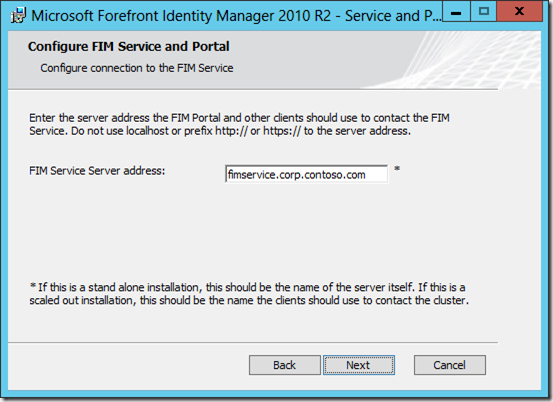This screenshot has height=402, width=553.
Task: Click the window title bar text
Action: coord(236,16)
